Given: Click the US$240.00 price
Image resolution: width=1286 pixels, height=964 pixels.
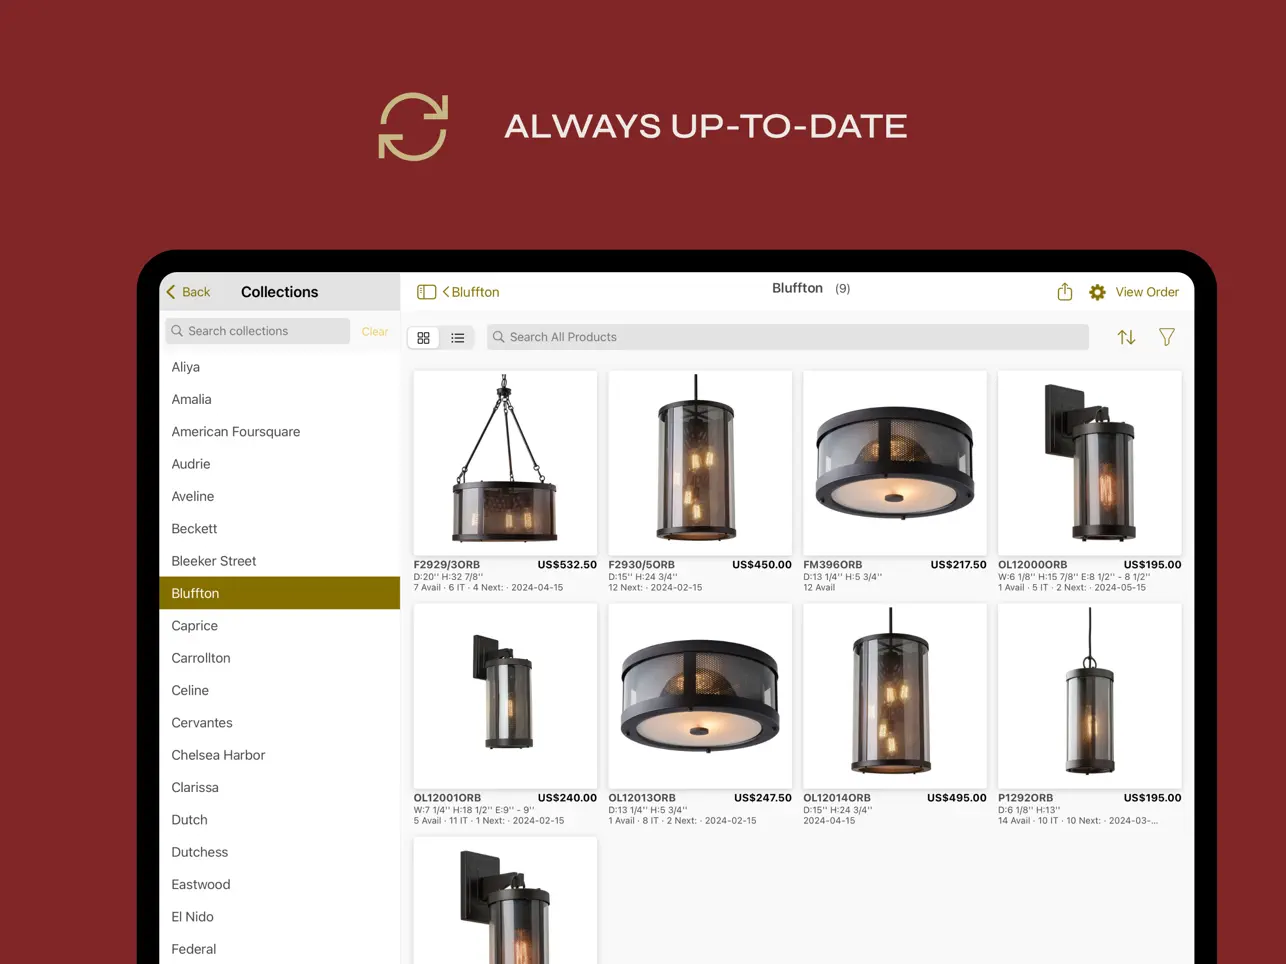Looking at the screenshot, I should 567,798.
